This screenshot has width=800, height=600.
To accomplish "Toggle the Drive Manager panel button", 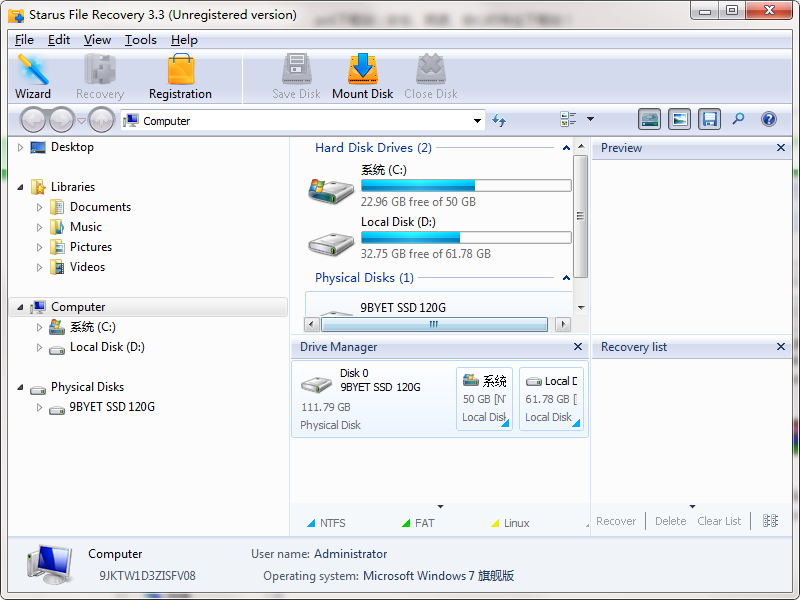I will coord(649,119).
